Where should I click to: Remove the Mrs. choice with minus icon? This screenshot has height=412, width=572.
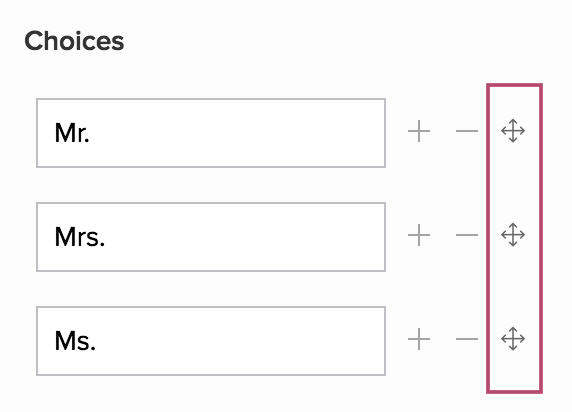pos(467,235)
